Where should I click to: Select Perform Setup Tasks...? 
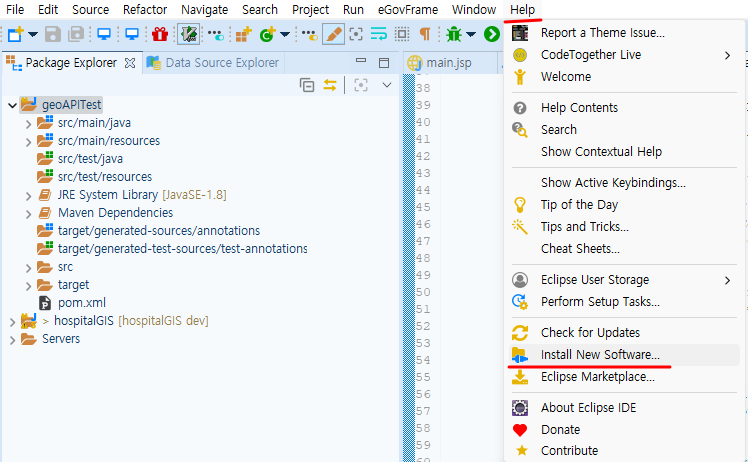pos(624,302)
